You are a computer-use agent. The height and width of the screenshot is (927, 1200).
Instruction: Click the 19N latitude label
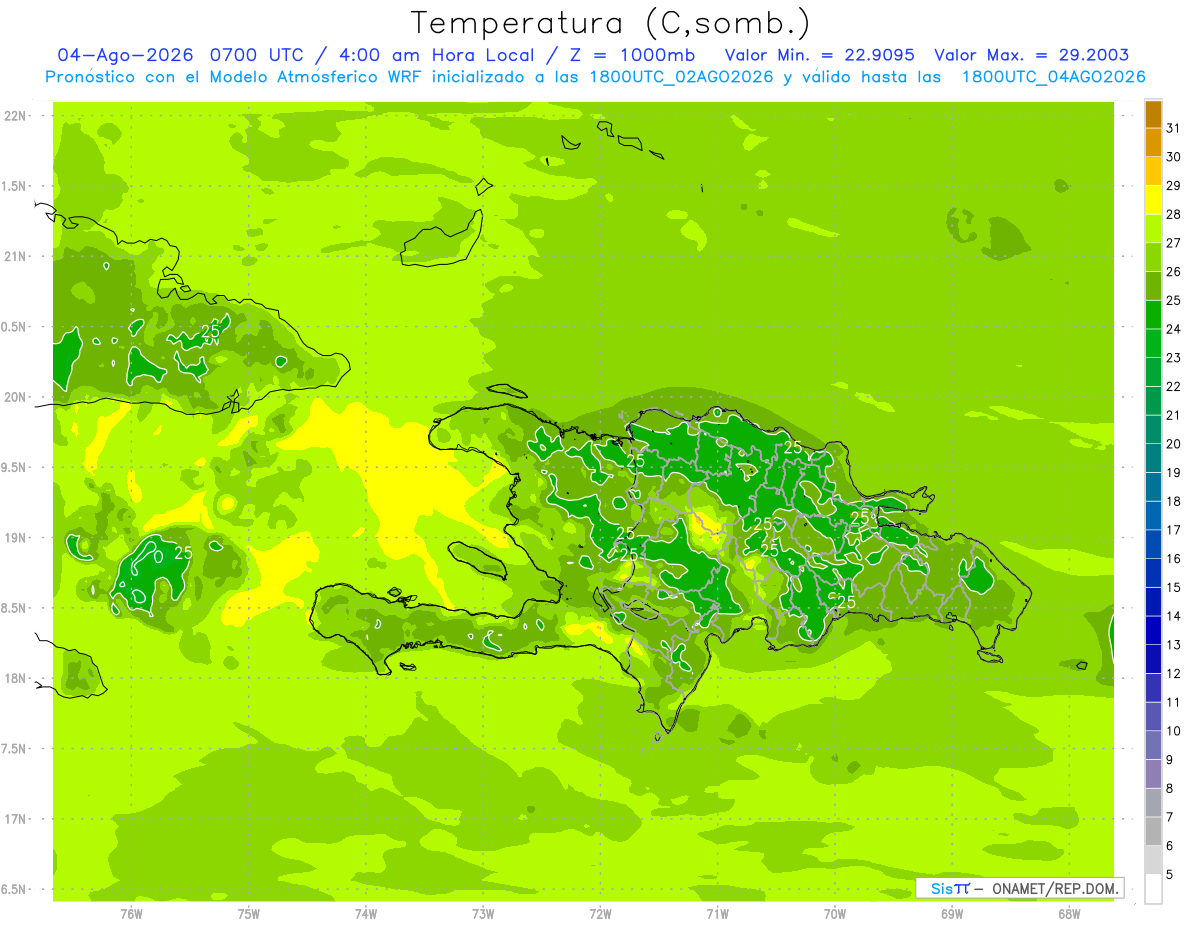[15, 538]
